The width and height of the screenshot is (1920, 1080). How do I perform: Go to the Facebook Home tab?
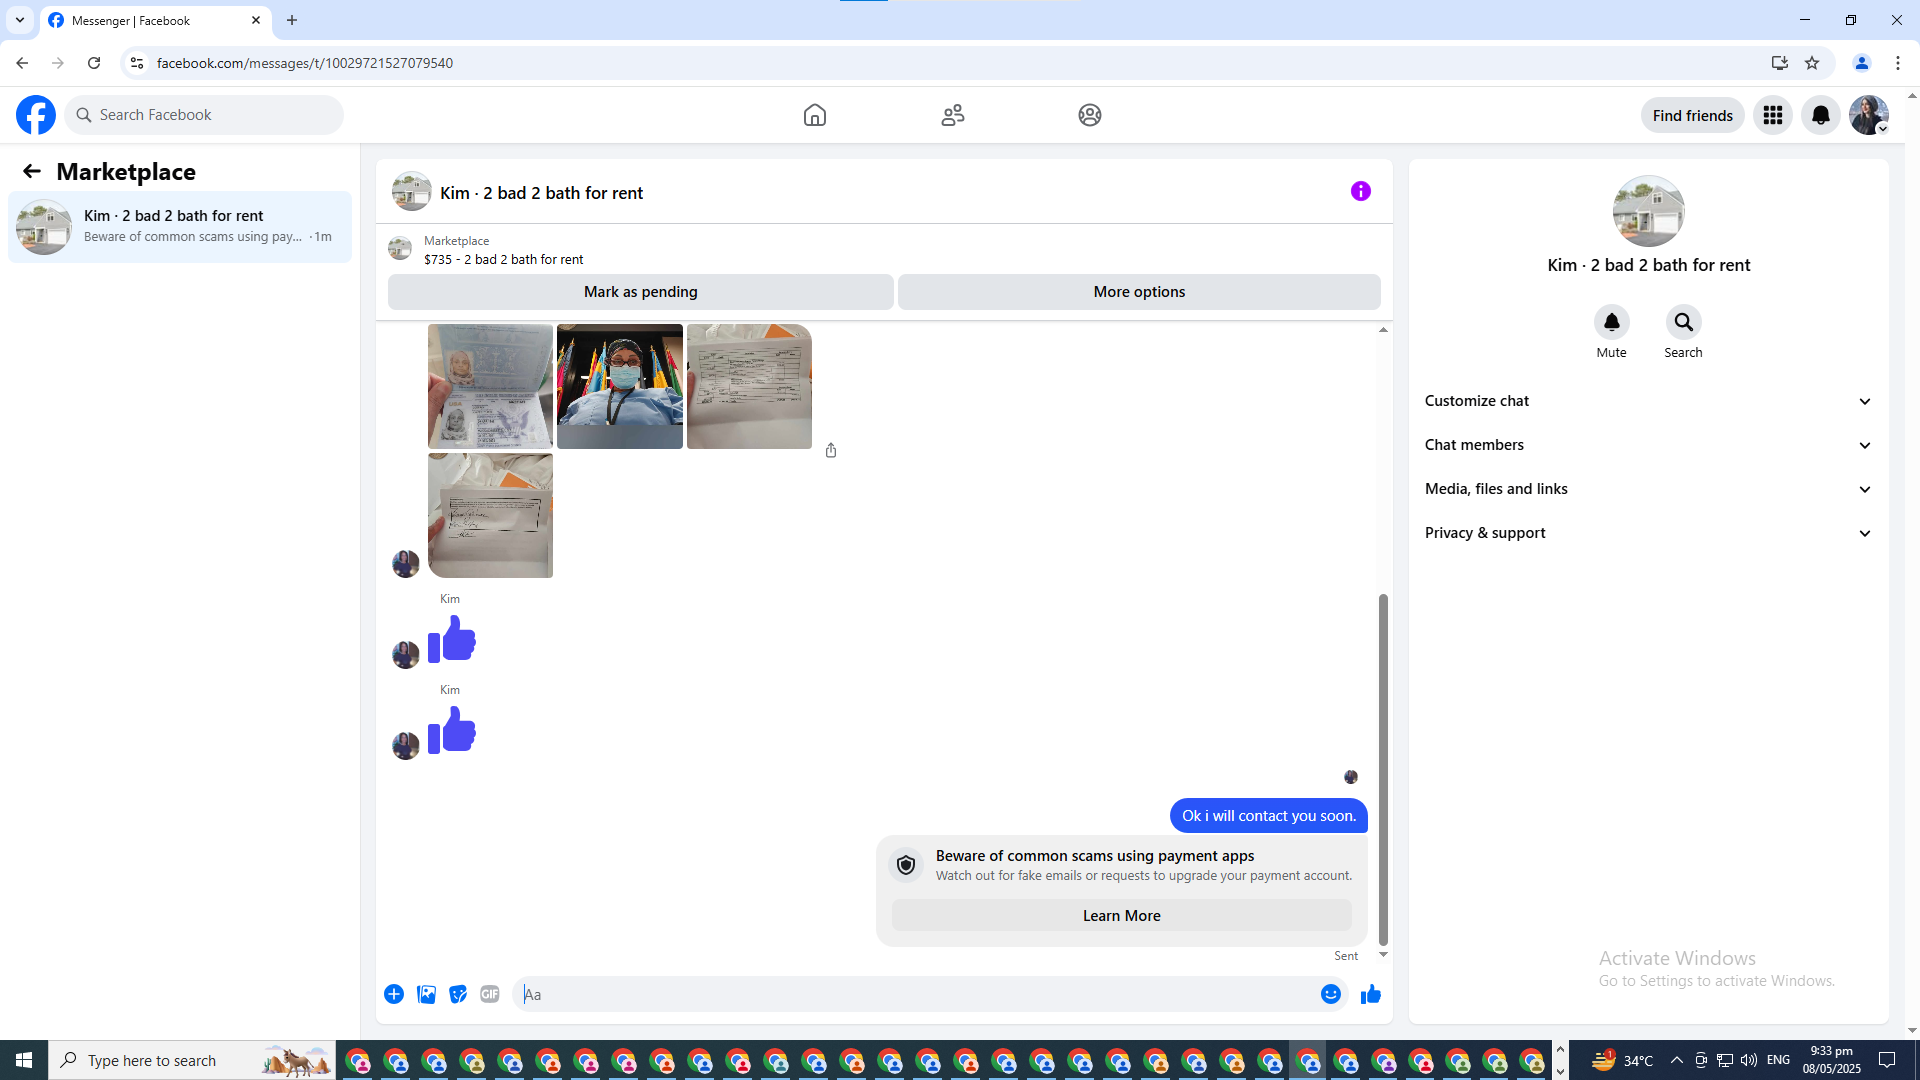click(814, 115)
